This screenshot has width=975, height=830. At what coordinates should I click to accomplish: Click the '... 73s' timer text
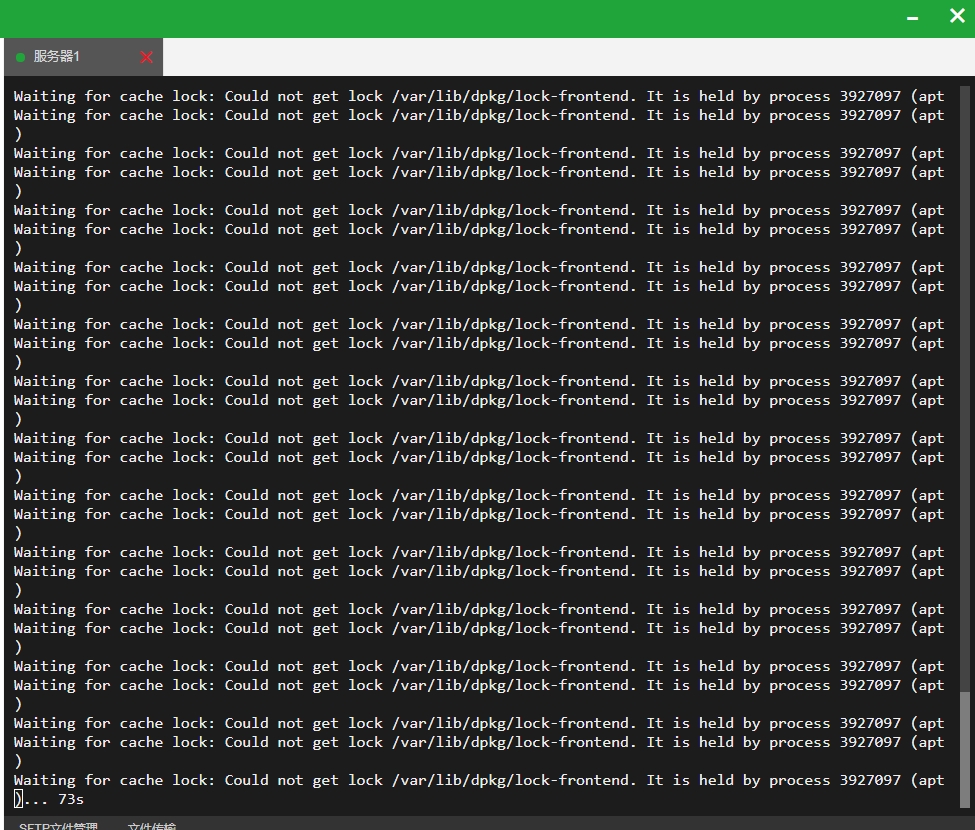tap(54, 800)
